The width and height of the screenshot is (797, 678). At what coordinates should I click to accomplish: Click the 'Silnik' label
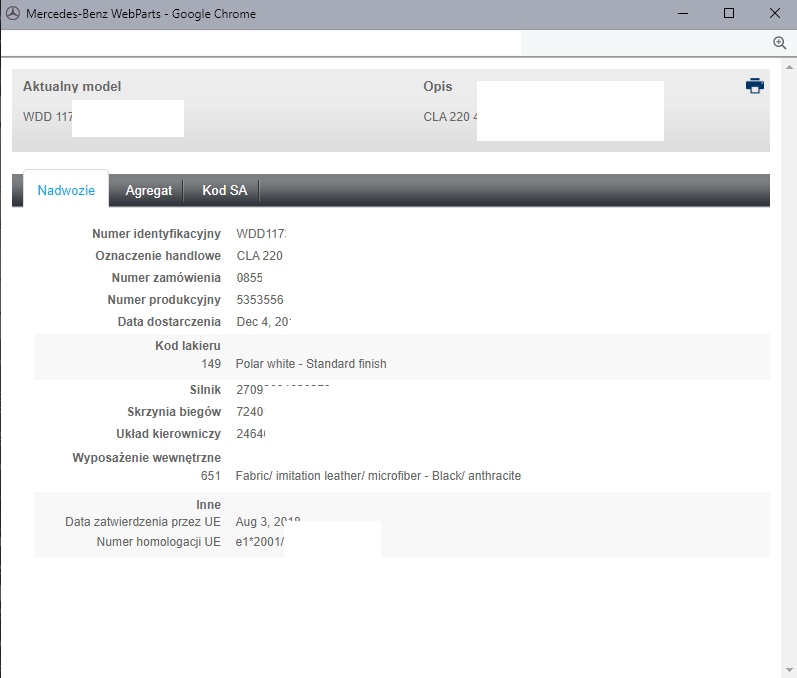tap(205, 390)
